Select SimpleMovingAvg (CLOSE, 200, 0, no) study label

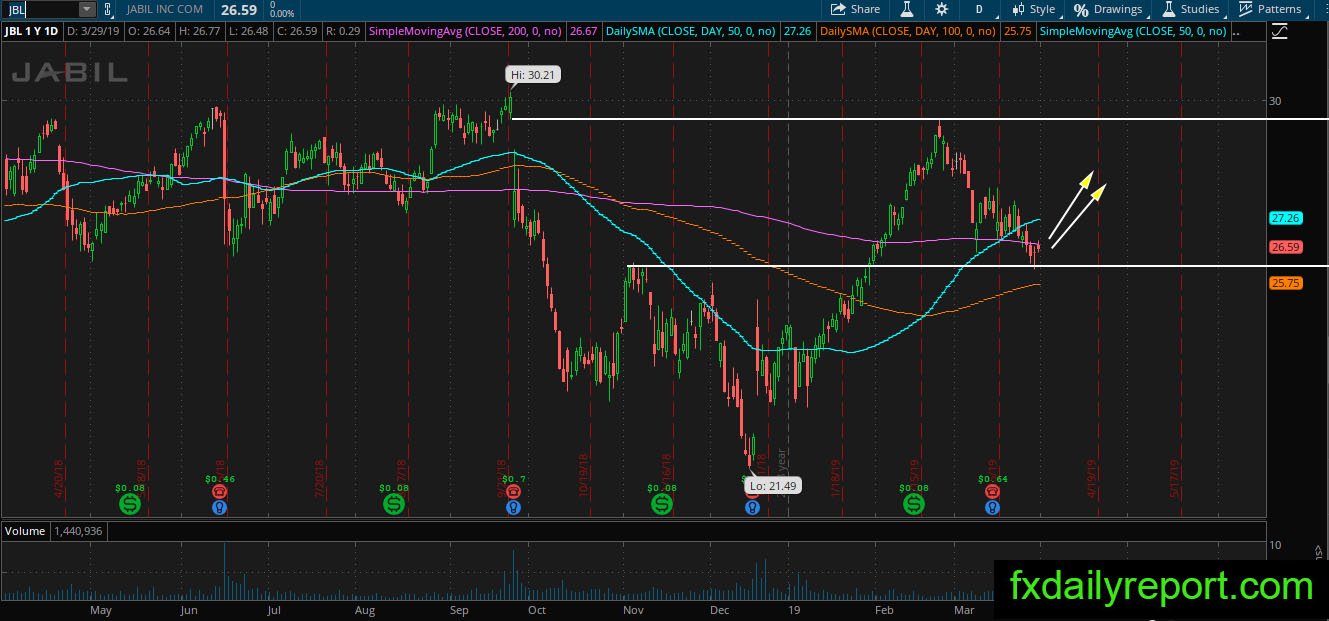[x=466, y=32]
